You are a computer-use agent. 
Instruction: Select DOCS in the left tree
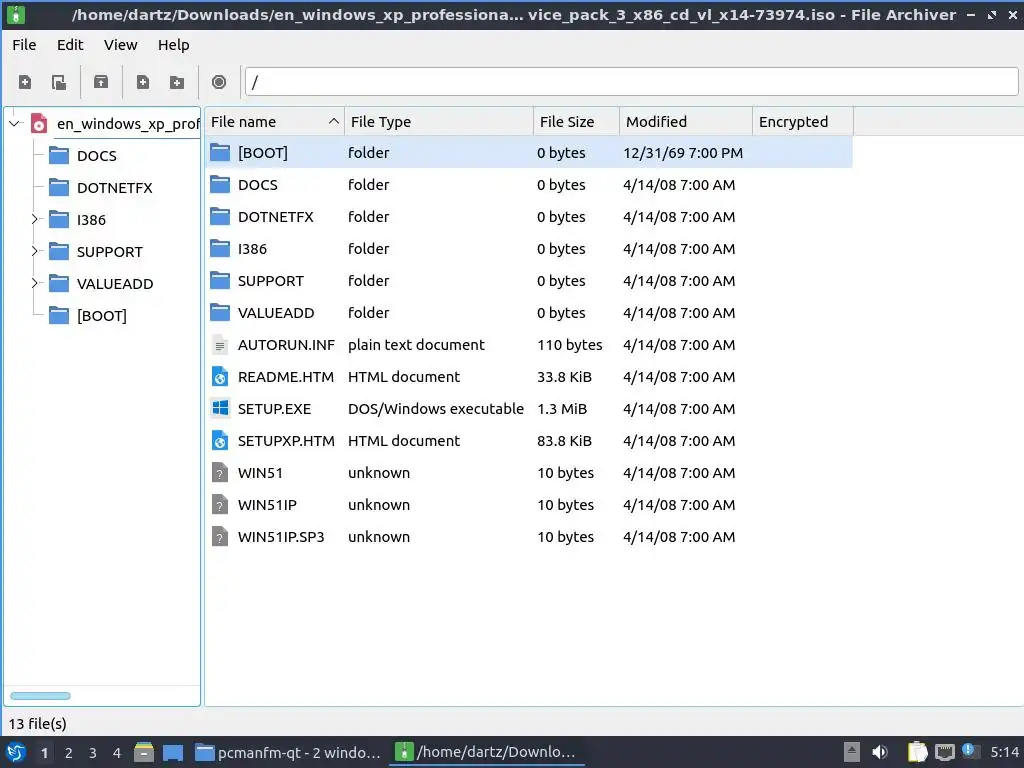(x=97, y=156)
